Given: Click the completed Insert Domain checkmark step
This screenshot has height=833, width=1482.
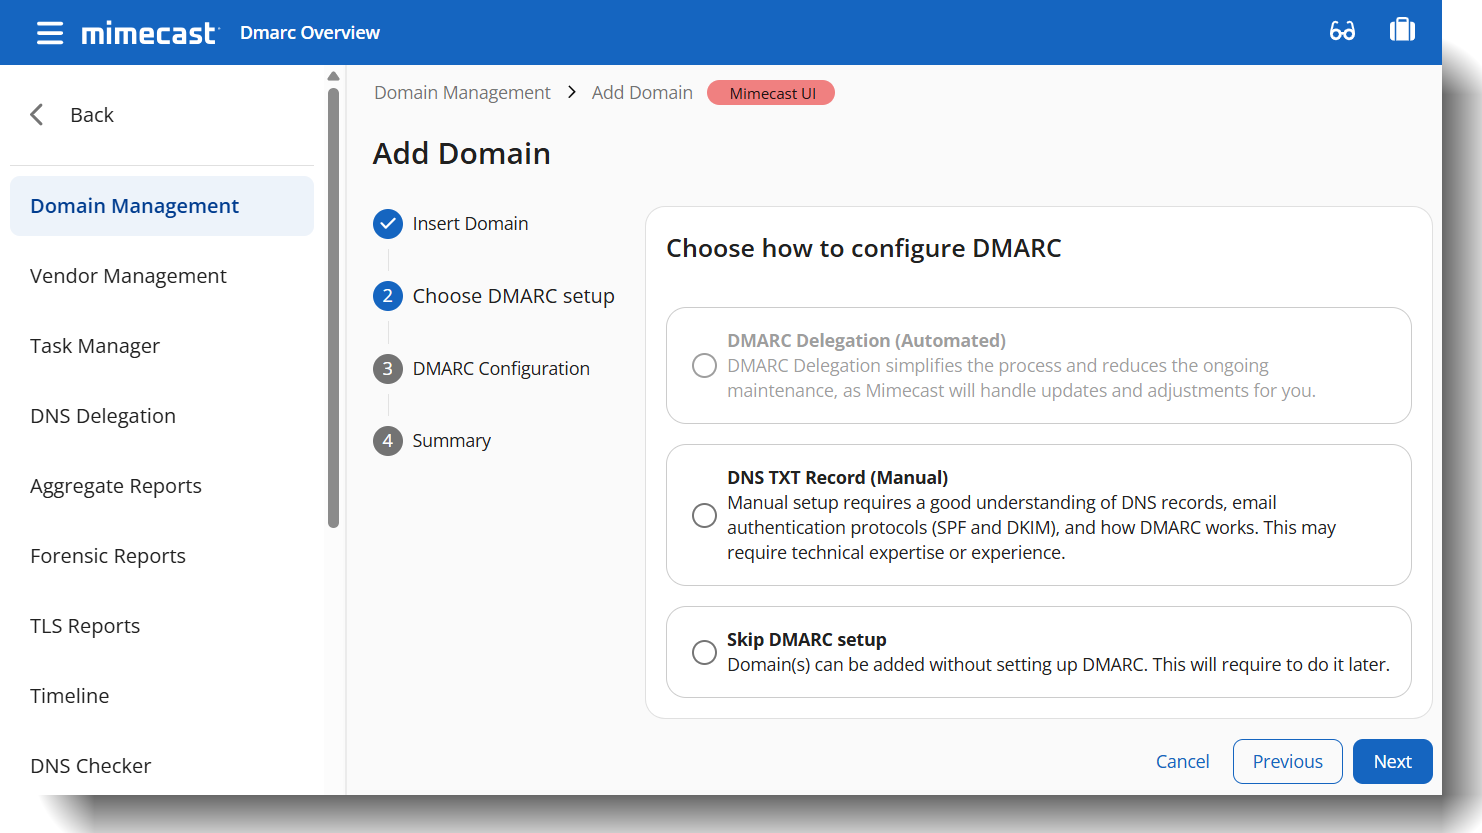Looking at the screenshot, I should pos(388,224).
